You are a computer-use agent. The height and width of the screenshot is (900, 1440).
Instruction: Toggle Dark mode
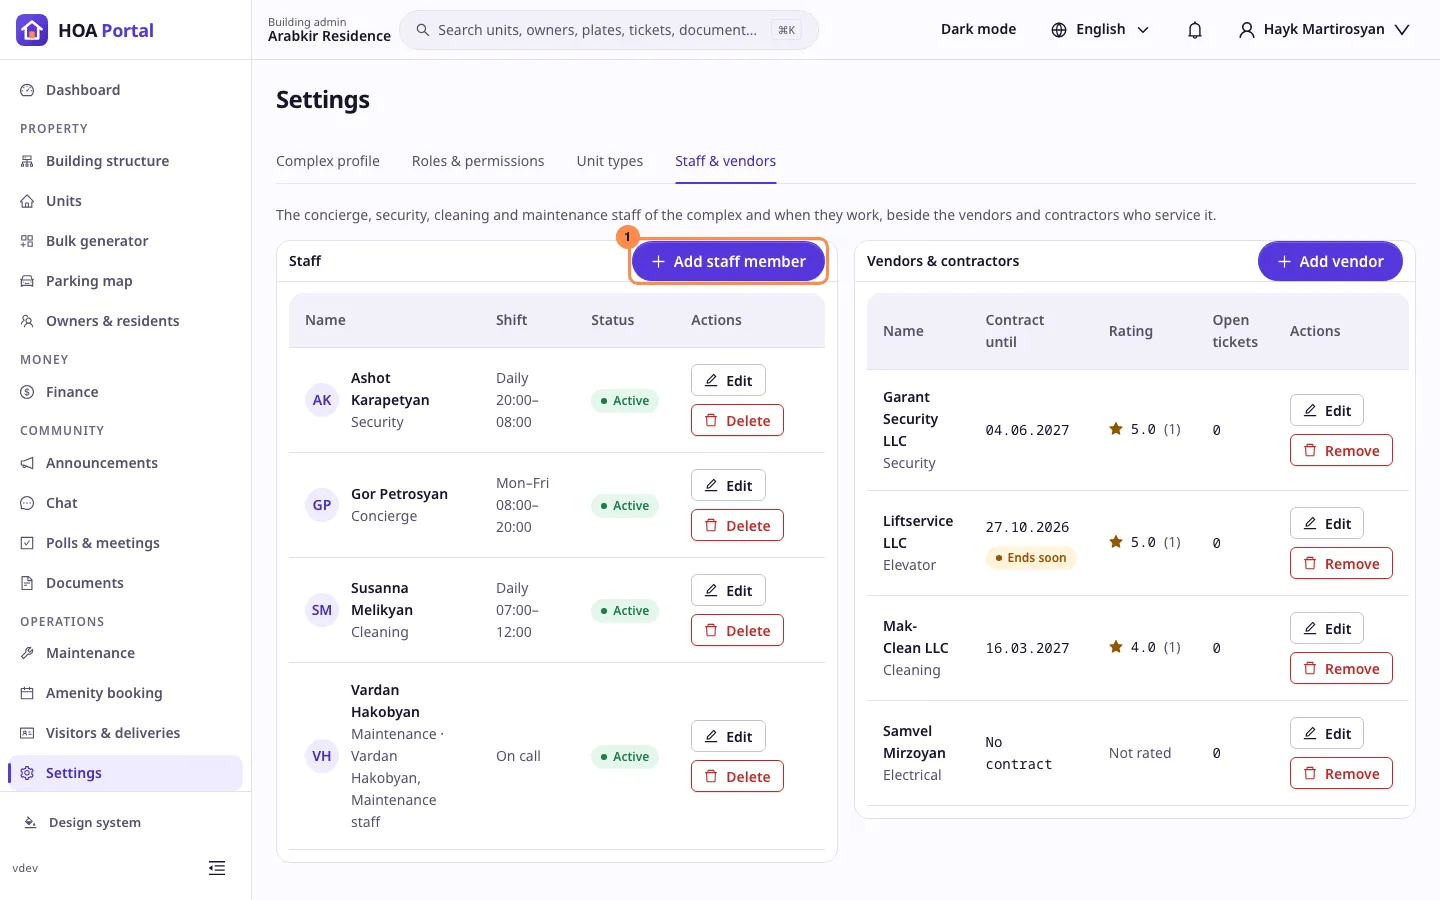(978, 30)
